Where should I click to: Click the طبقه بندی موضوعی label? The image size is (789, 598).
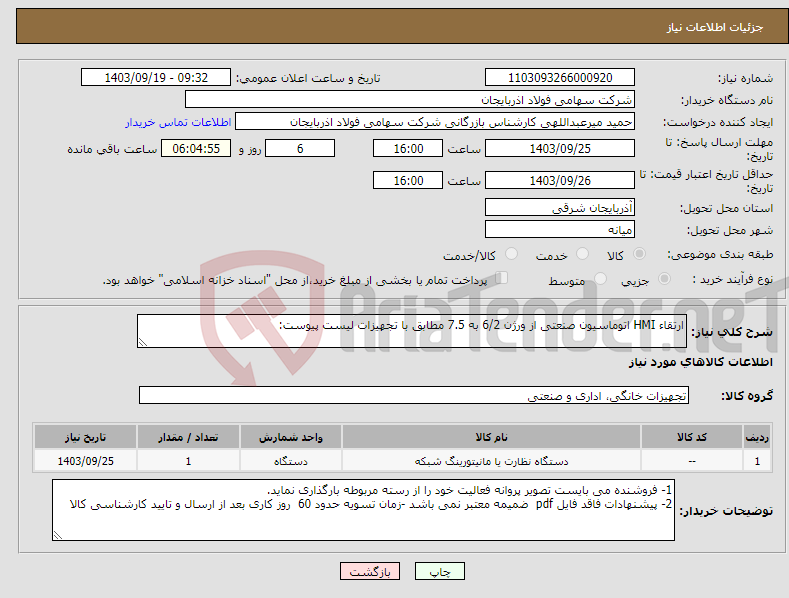(720, 255)
